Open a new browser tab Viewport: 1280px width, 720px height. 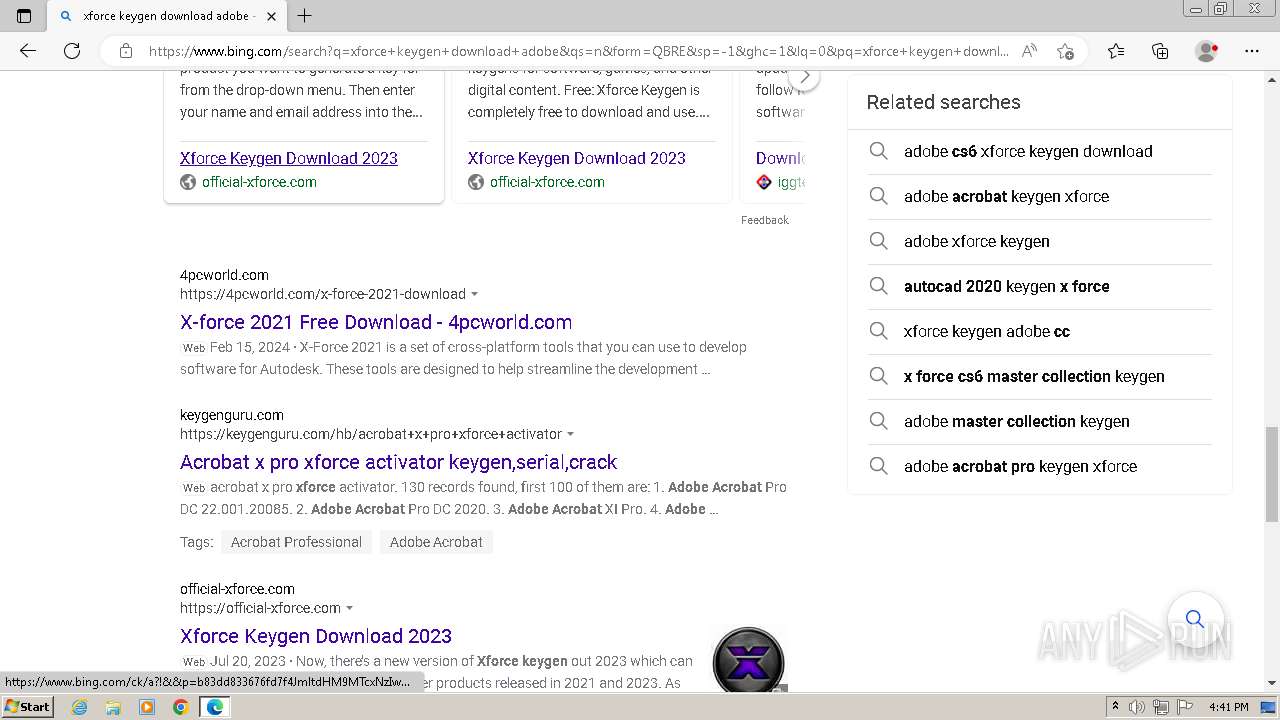305,16
